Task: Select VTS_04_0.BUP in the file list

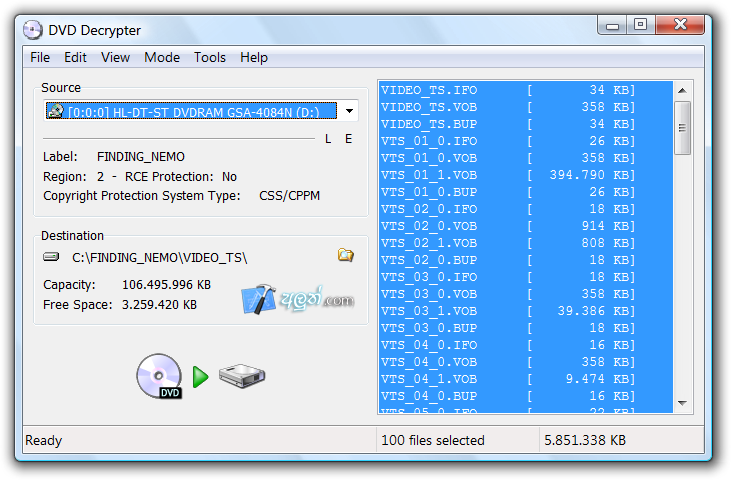Action: [526, 396]
